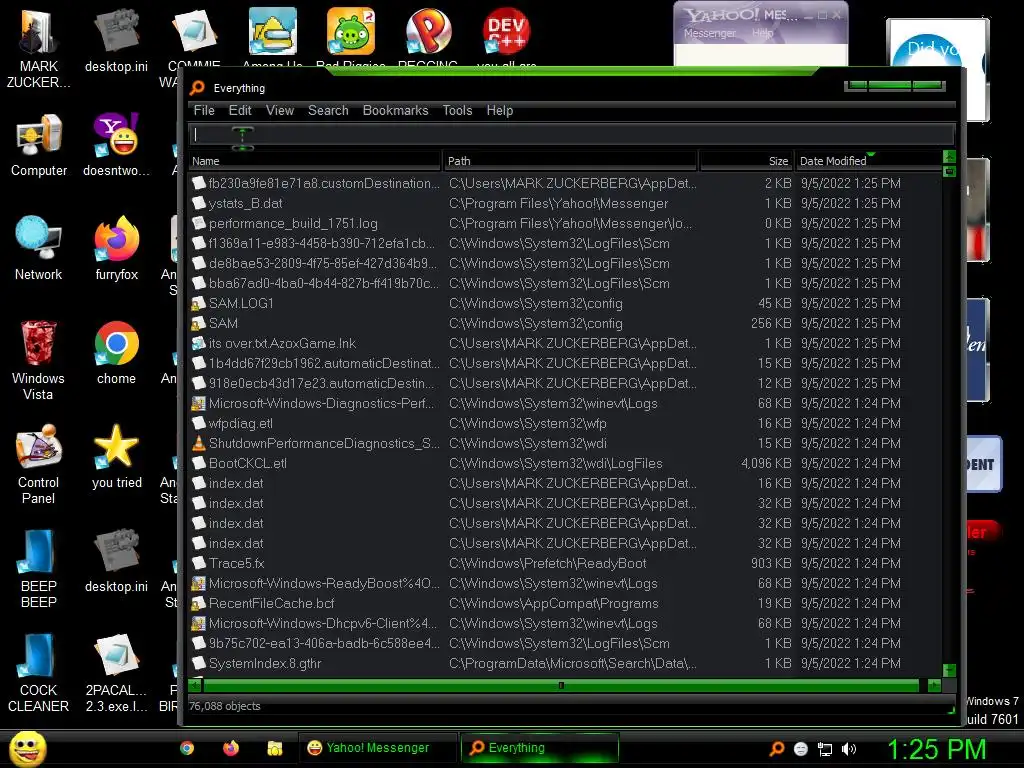
Task: Select the BootCKCL.etl file row
Action: pos(565,463)
